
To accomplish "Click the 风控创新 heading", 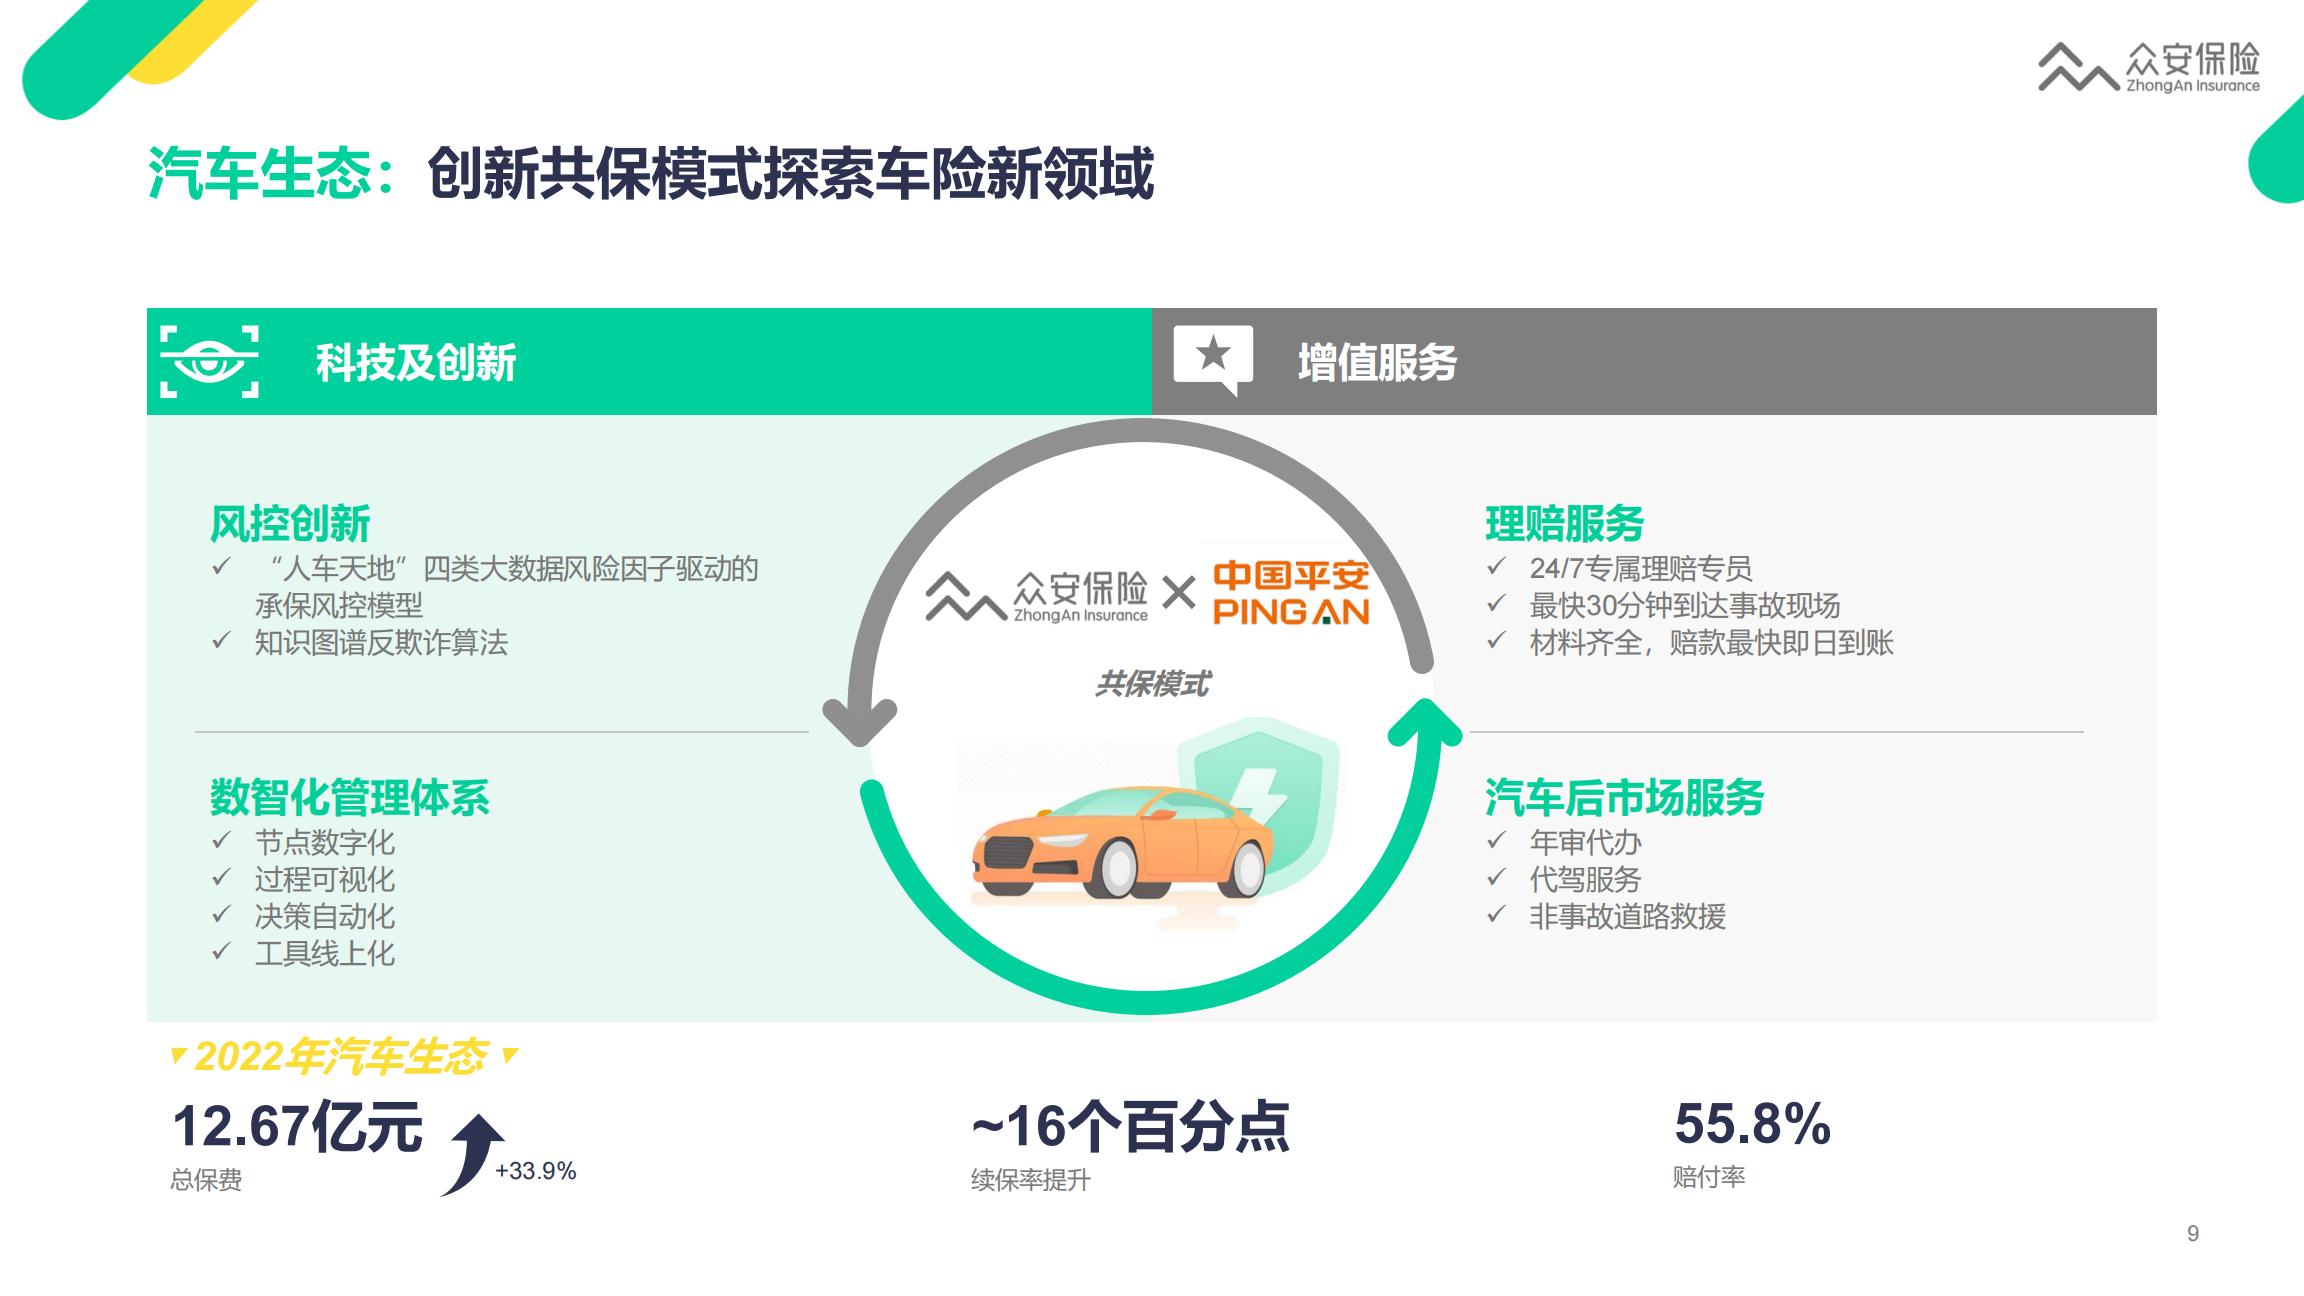I will pyautogui.click(x=290, y=523).
